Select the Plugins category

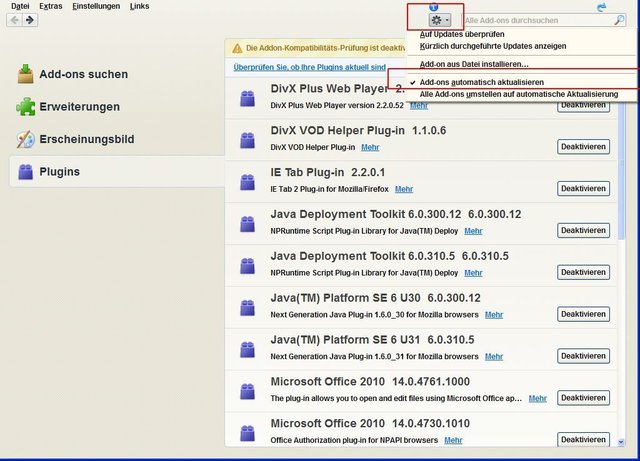click(x=117, y=171)
